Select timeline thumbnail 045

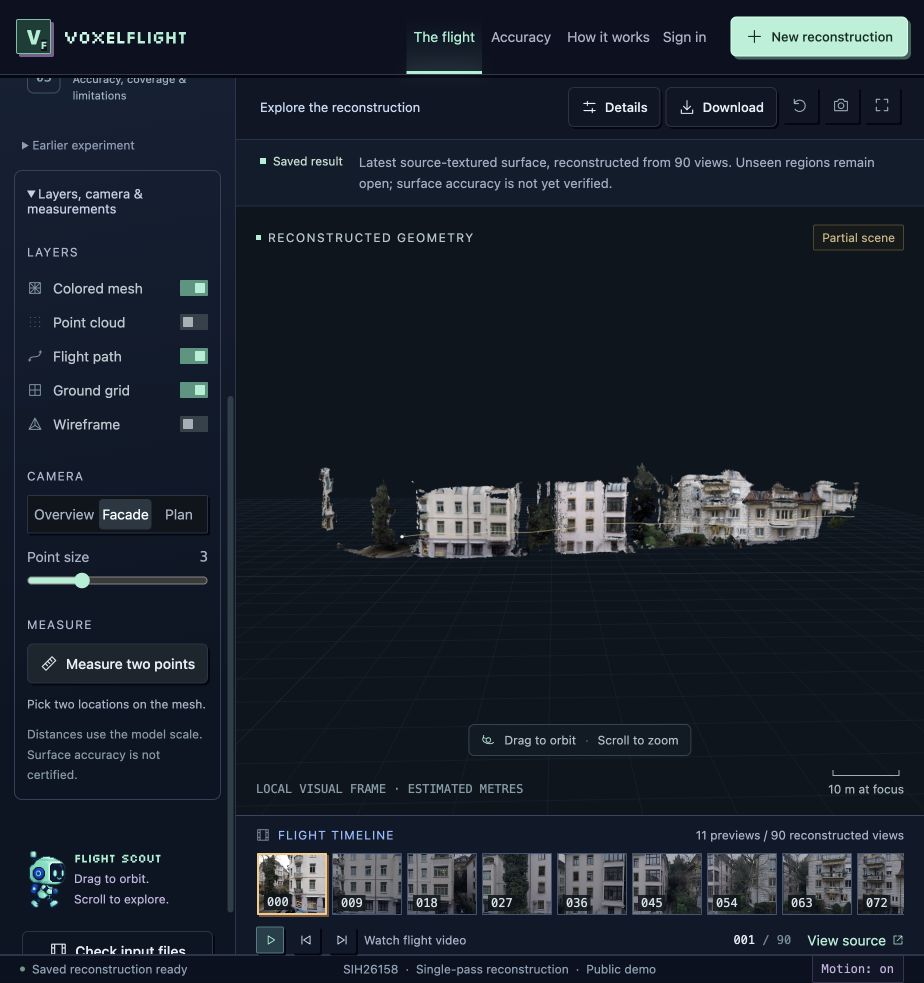pyautogui.click(x=667, y=884)
